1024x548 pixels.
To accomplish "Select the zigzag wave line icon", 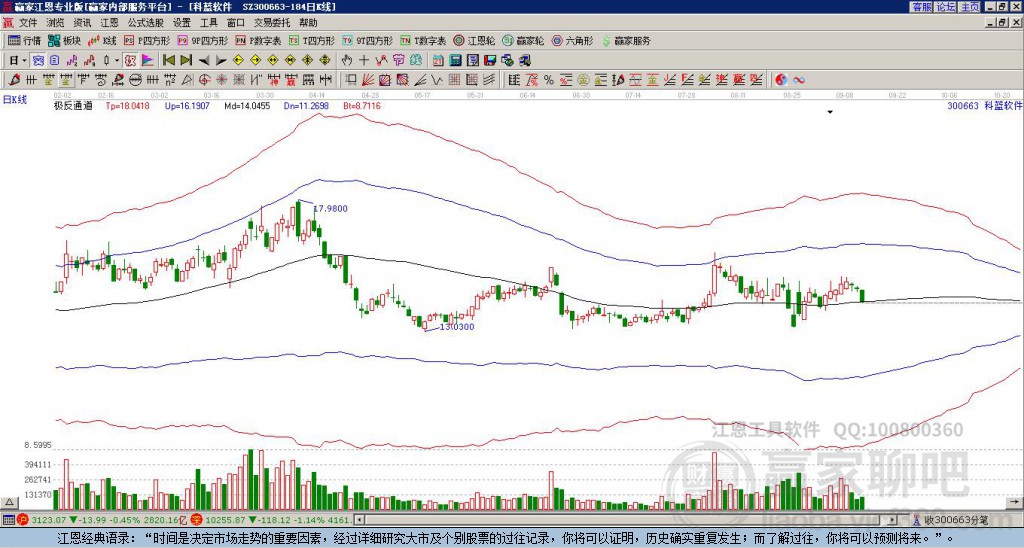I will [x=436, y=80].
